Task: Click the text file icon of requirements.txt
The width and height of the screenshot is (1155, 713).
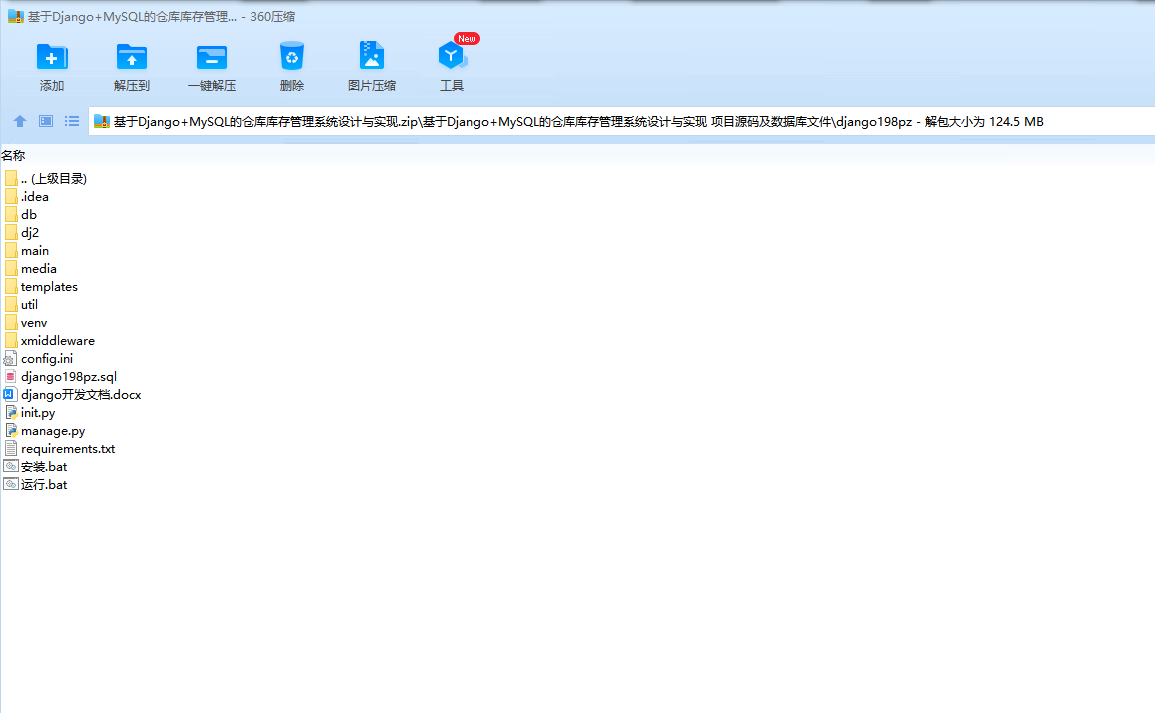Action: [10, 449]
